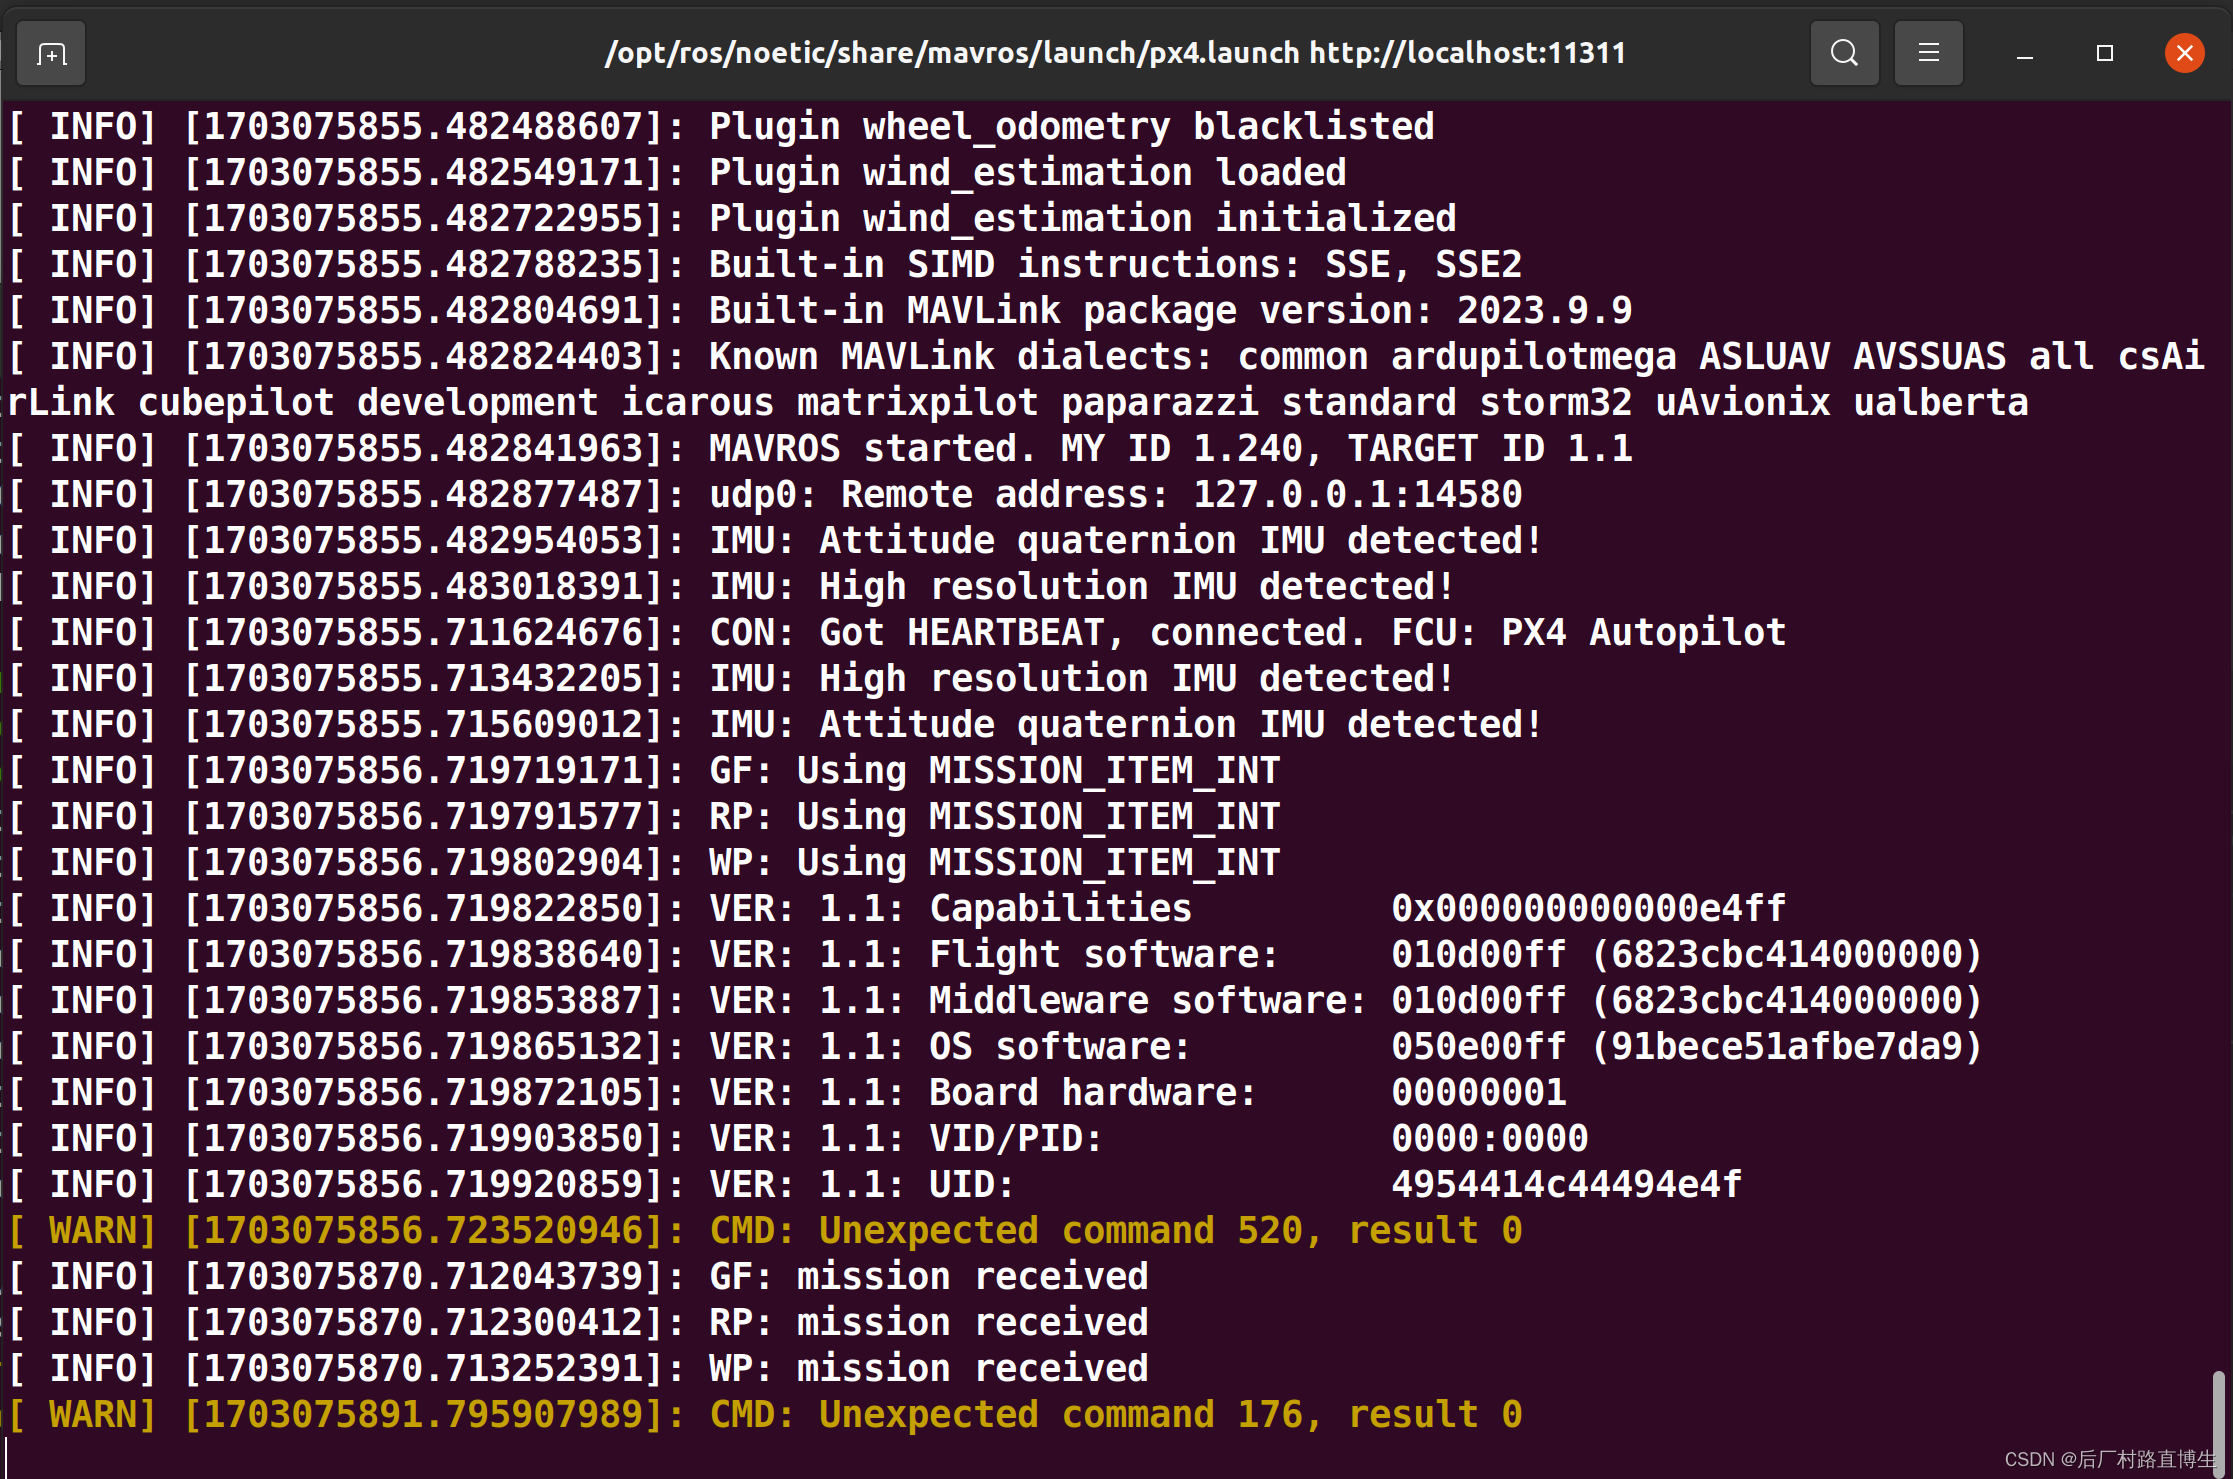This screenshot has height=1479, width=2233.
Task: Click 'GF: mission received'
Action: pos(929,1277)
